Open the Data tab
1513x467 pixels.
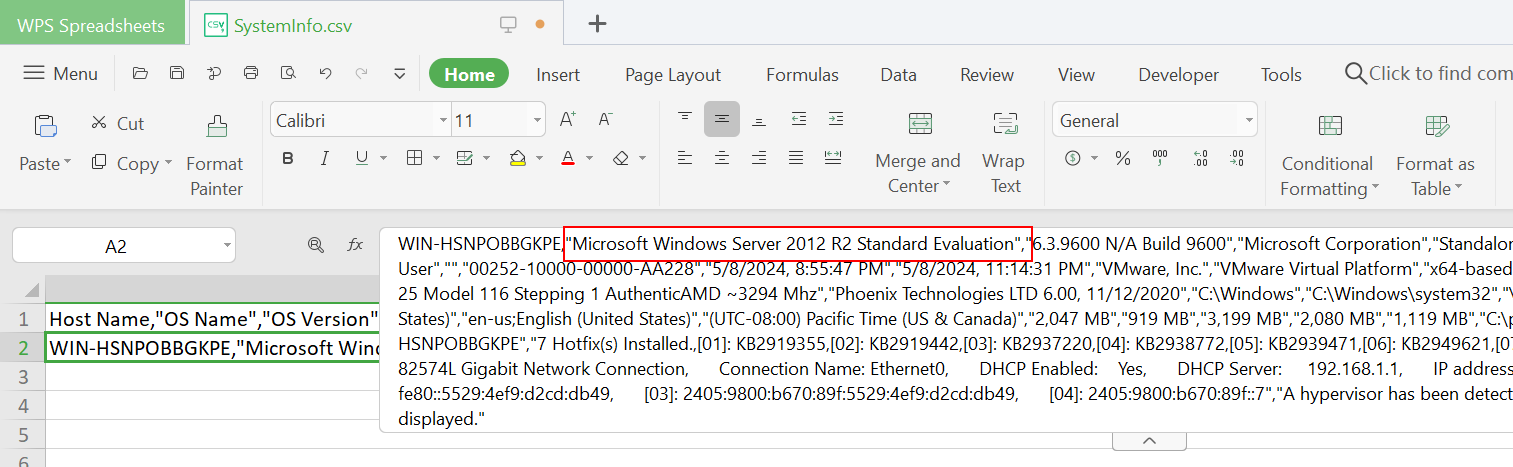898,74
